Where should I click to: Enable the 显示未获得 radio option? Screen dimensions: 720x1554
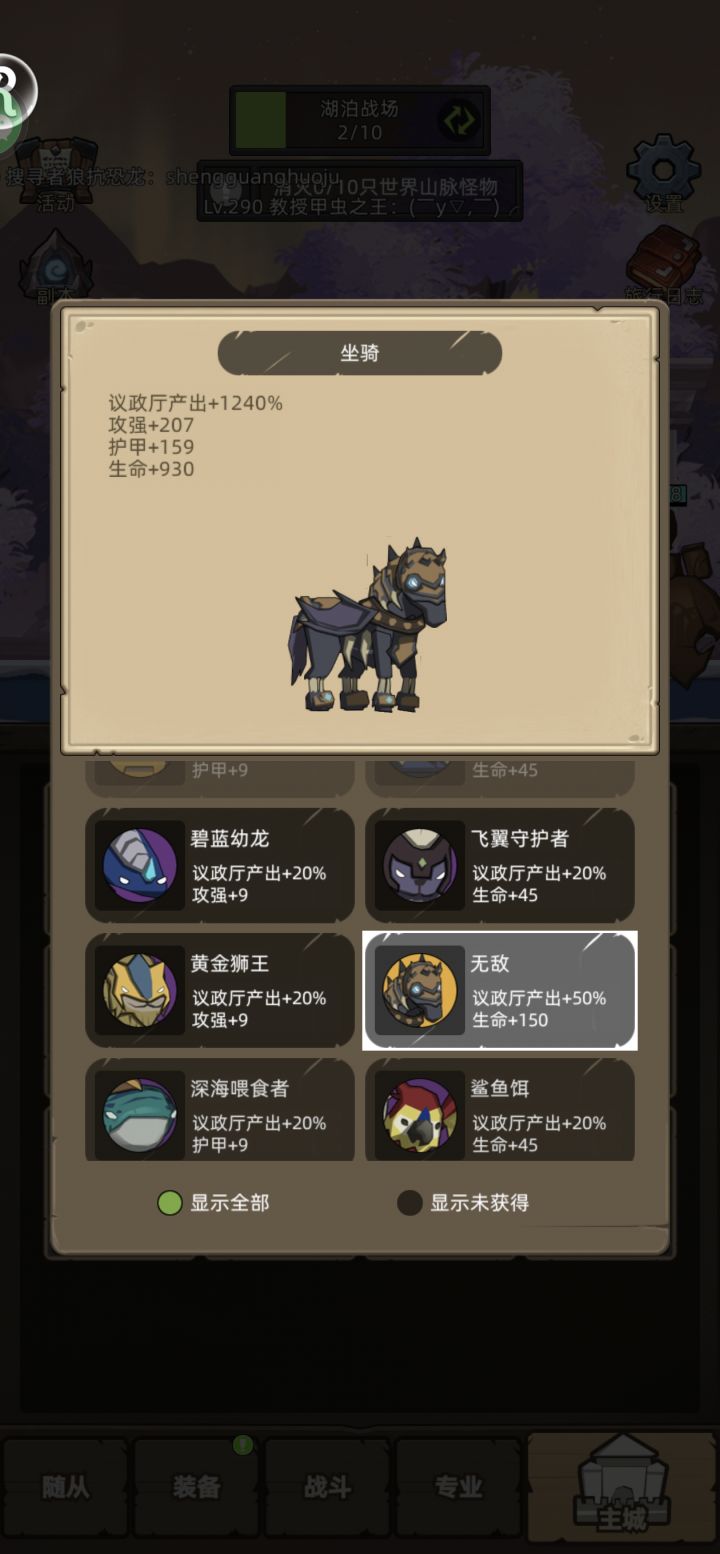[x=409, y=1202]
